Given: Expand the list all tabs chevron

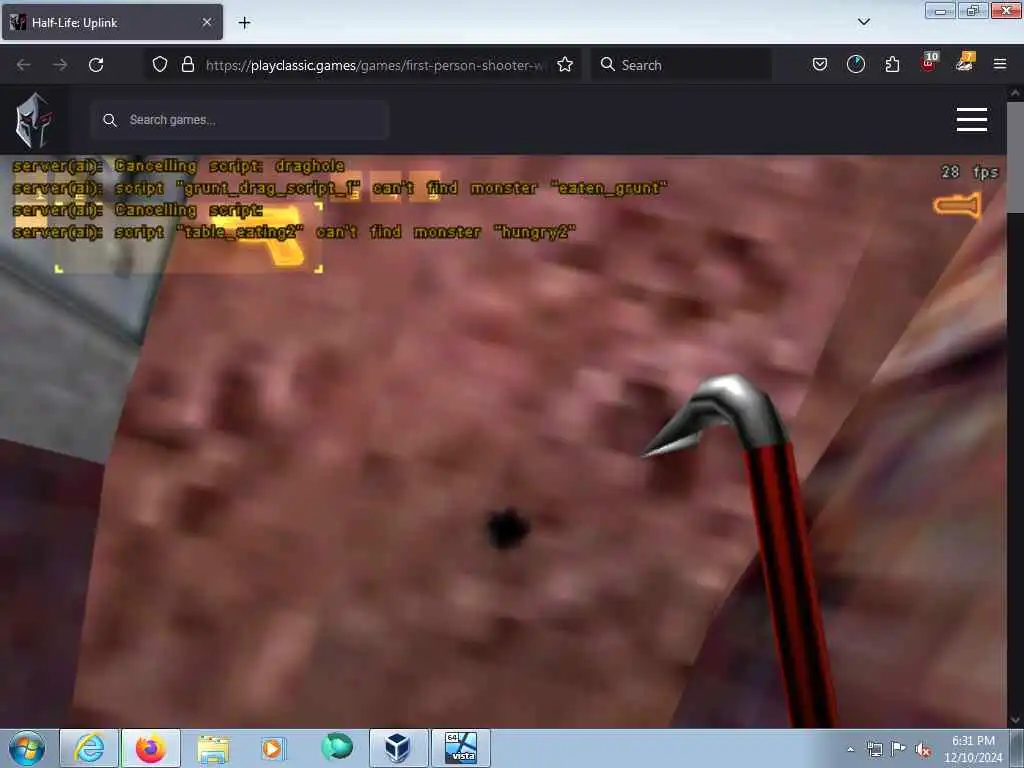Looking at the screenshot, I should pyautogui.click(x=864, y=22).
